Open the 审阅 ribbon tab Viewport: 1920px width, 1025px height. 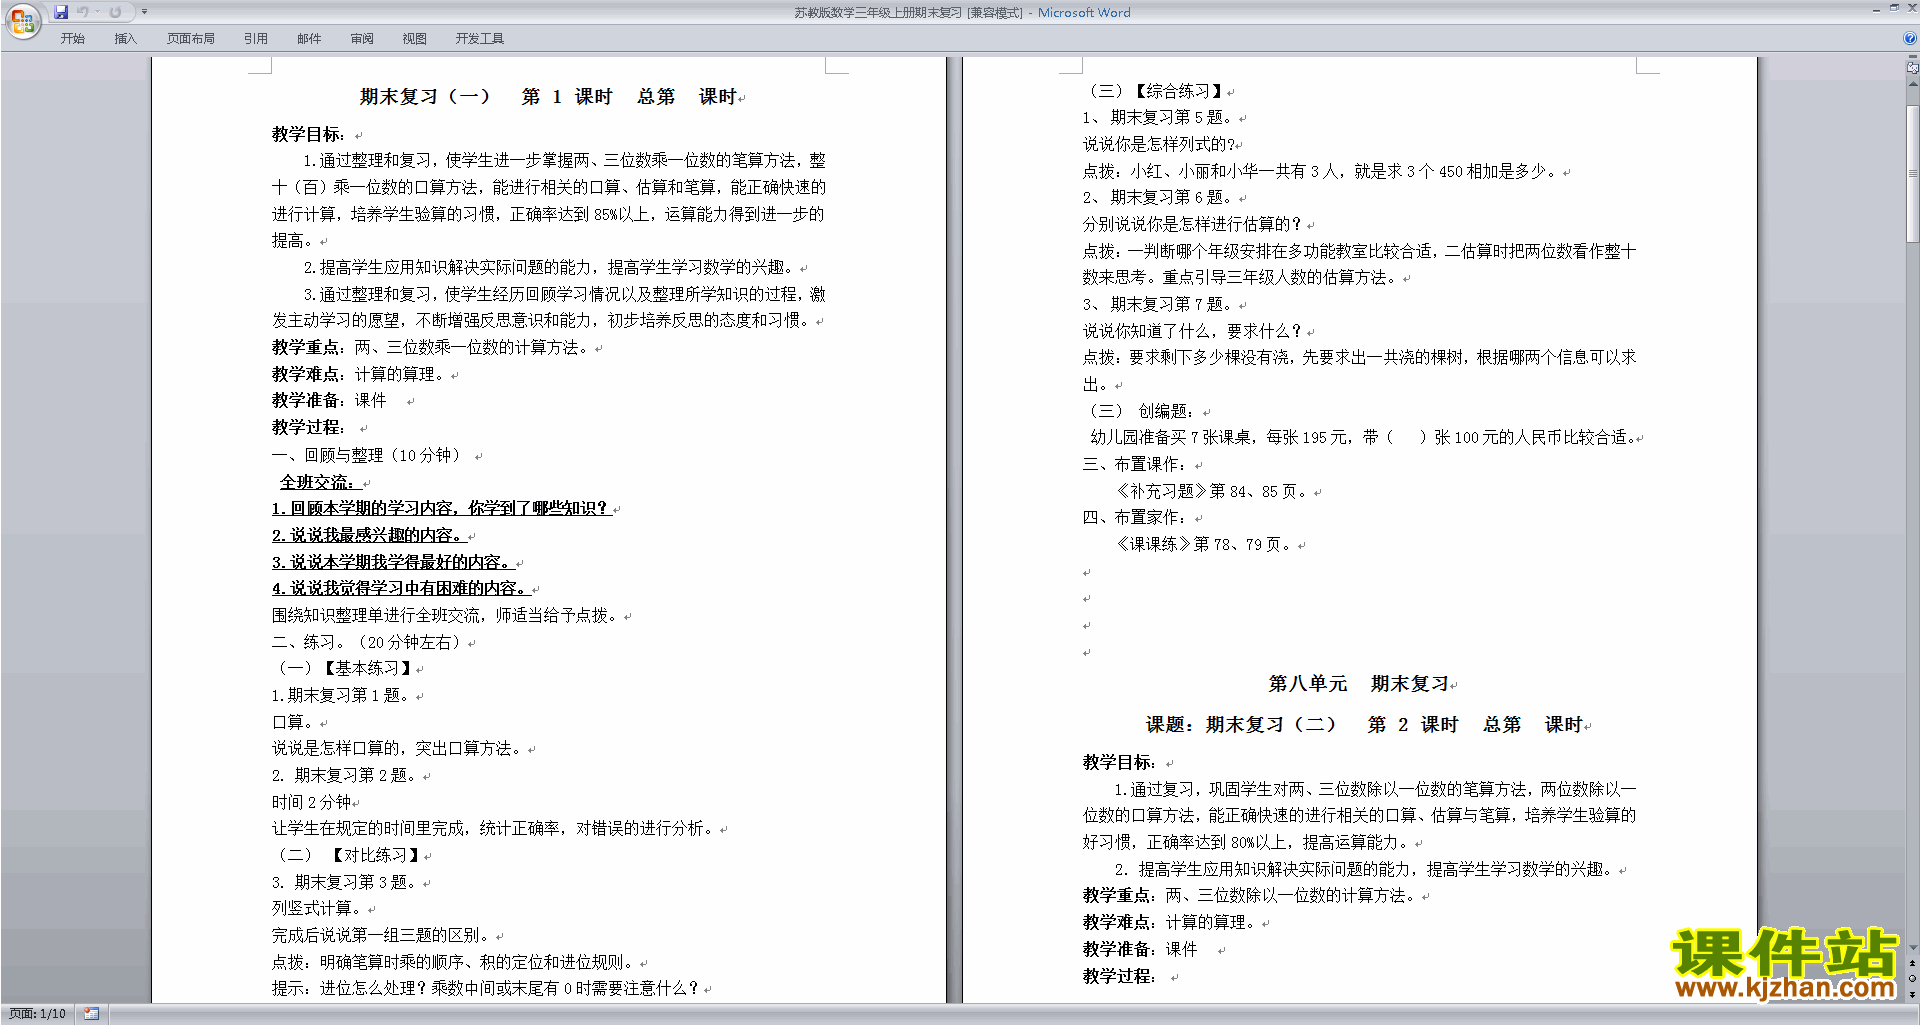[362, 38]
